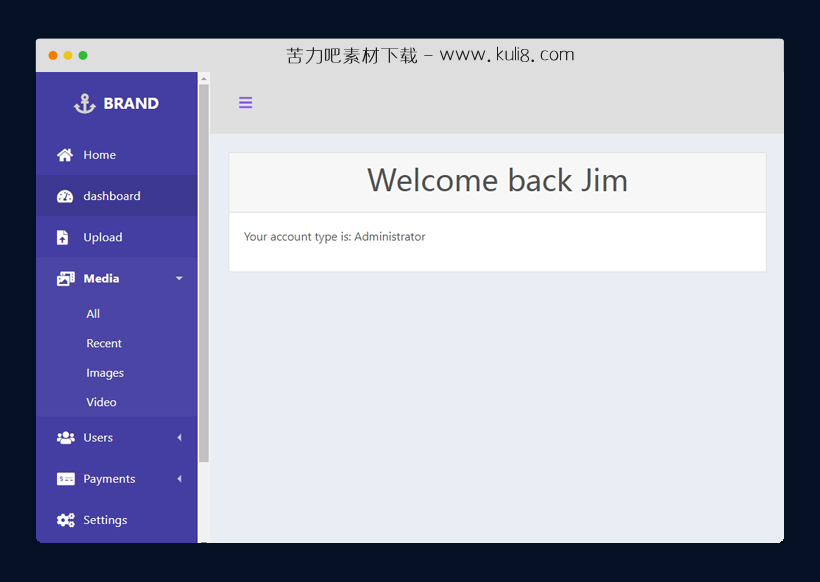Toggle sidebar with the hamburger menu button
820x582 pixels.
(245, 102)
